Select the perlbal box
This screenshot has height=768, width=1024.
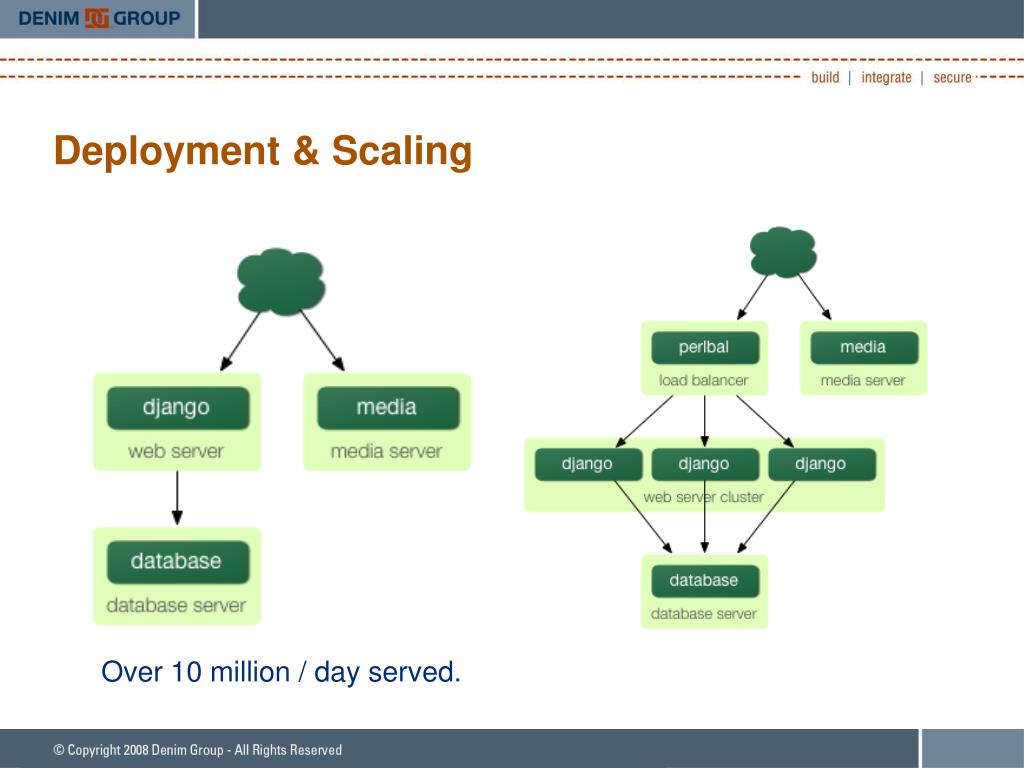[705, 347]
